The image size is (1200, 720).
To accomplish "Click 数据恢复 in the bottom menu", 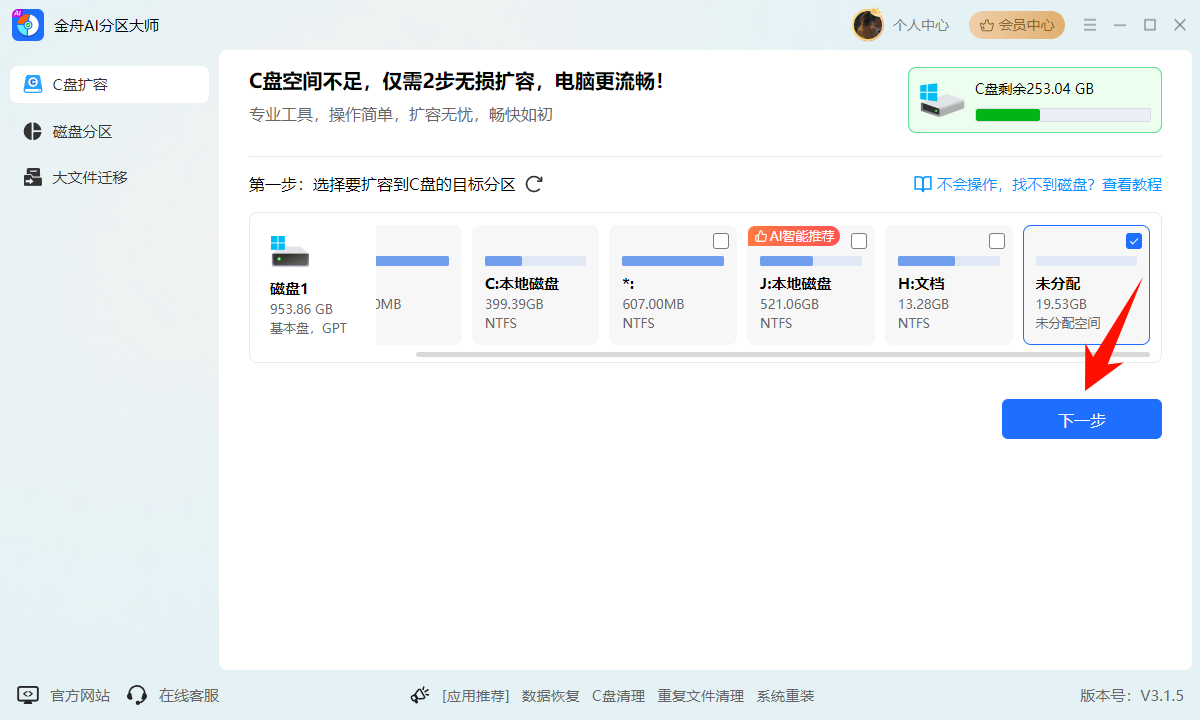I will point(550,695).
